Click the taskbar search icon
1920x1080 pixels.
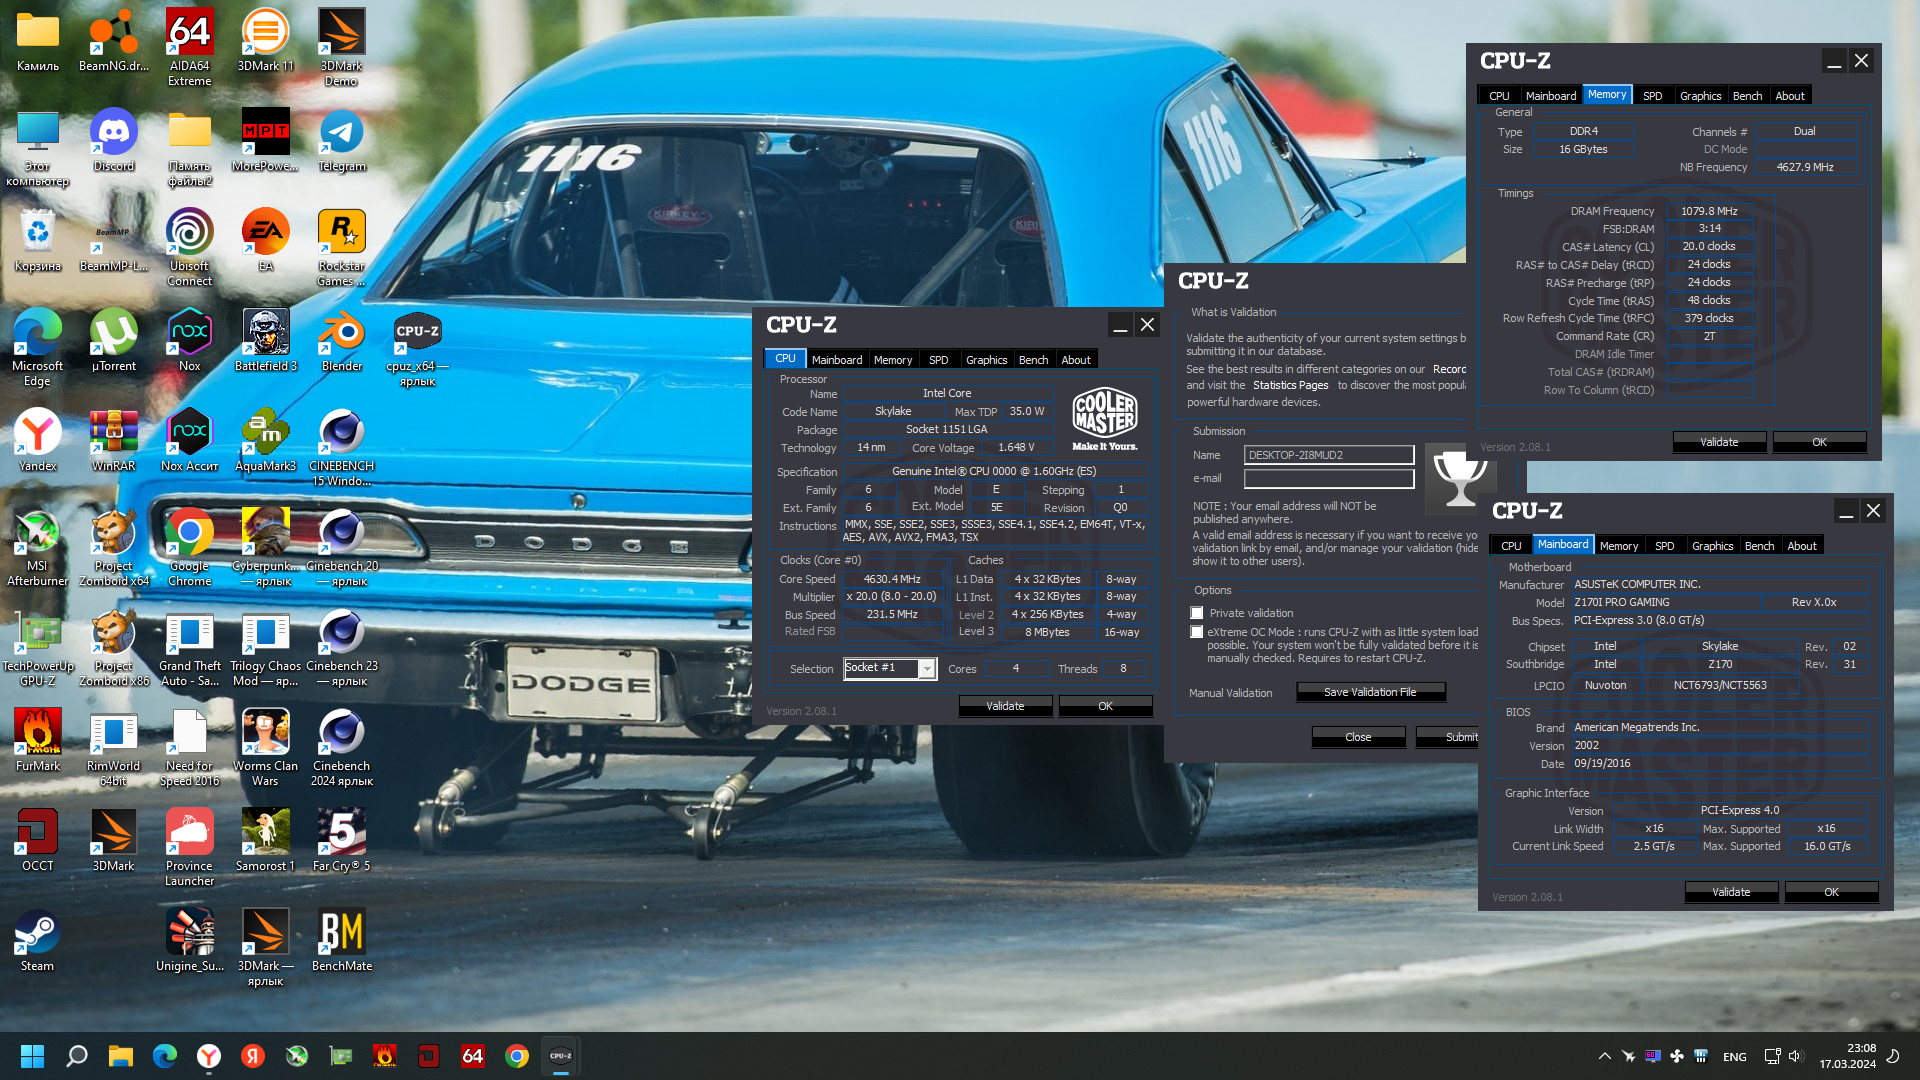[x=76, y=1056]
